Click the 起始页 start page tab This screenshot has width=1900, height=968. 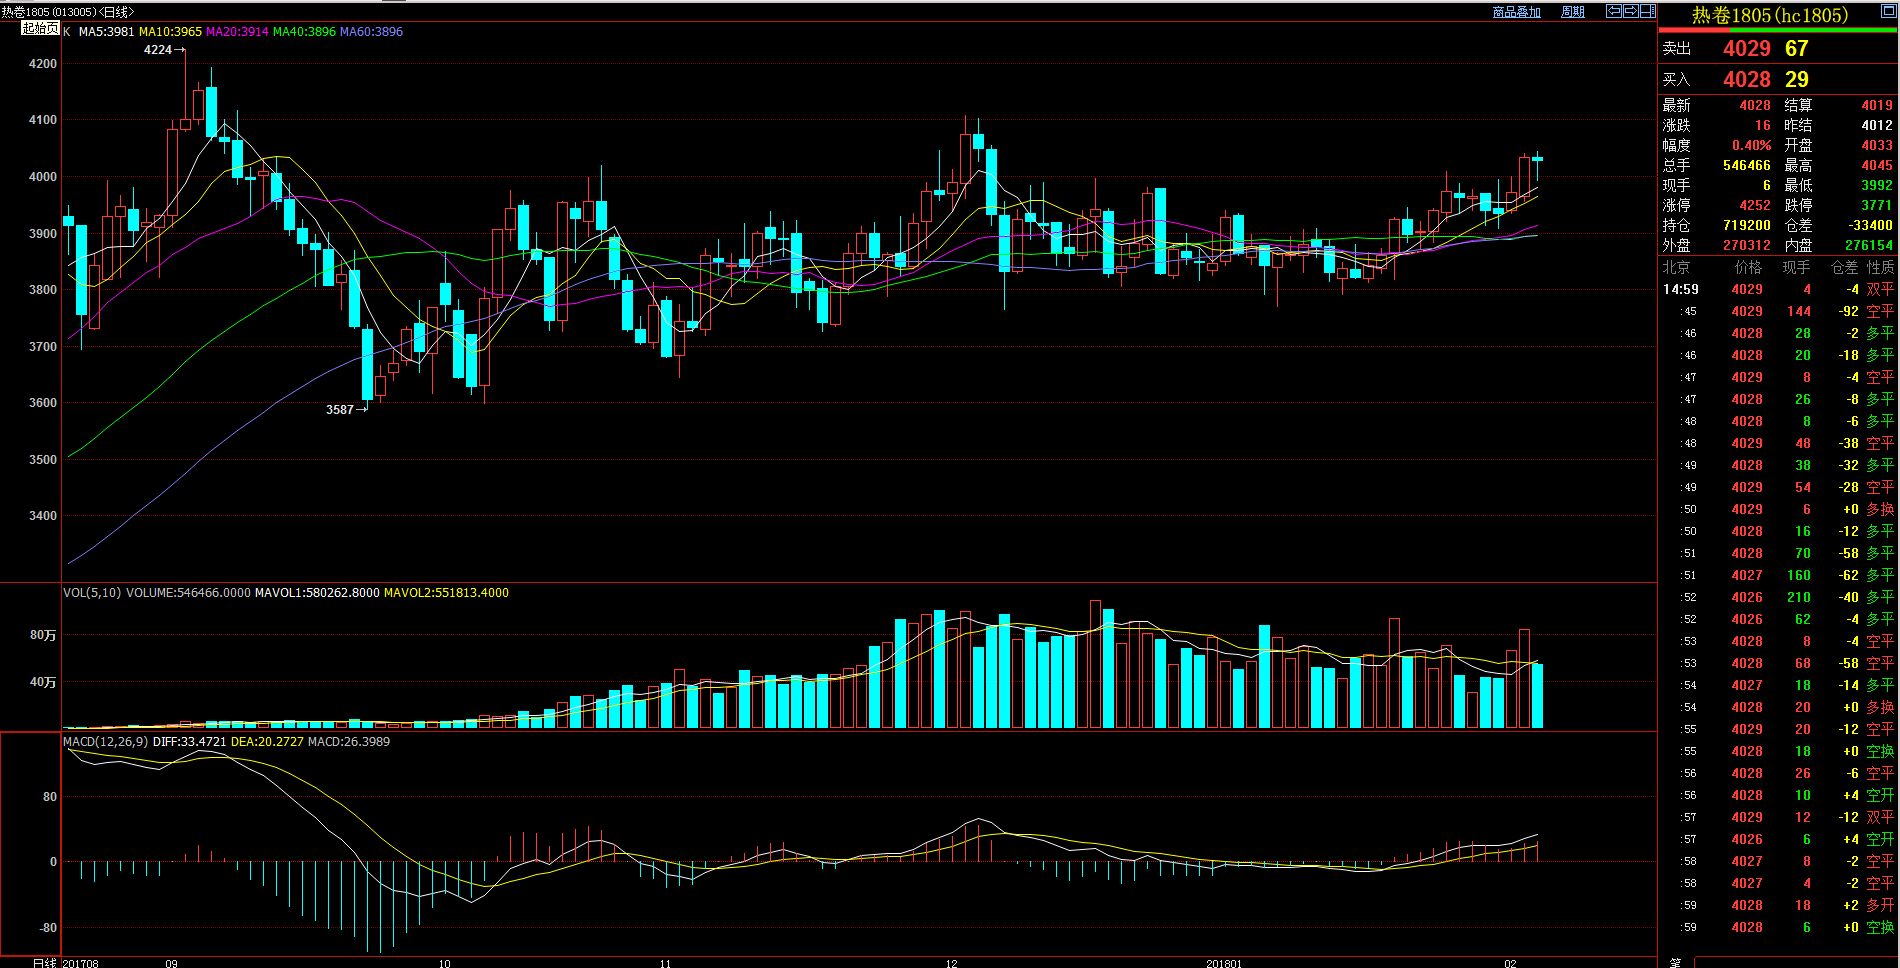(40, 28)
